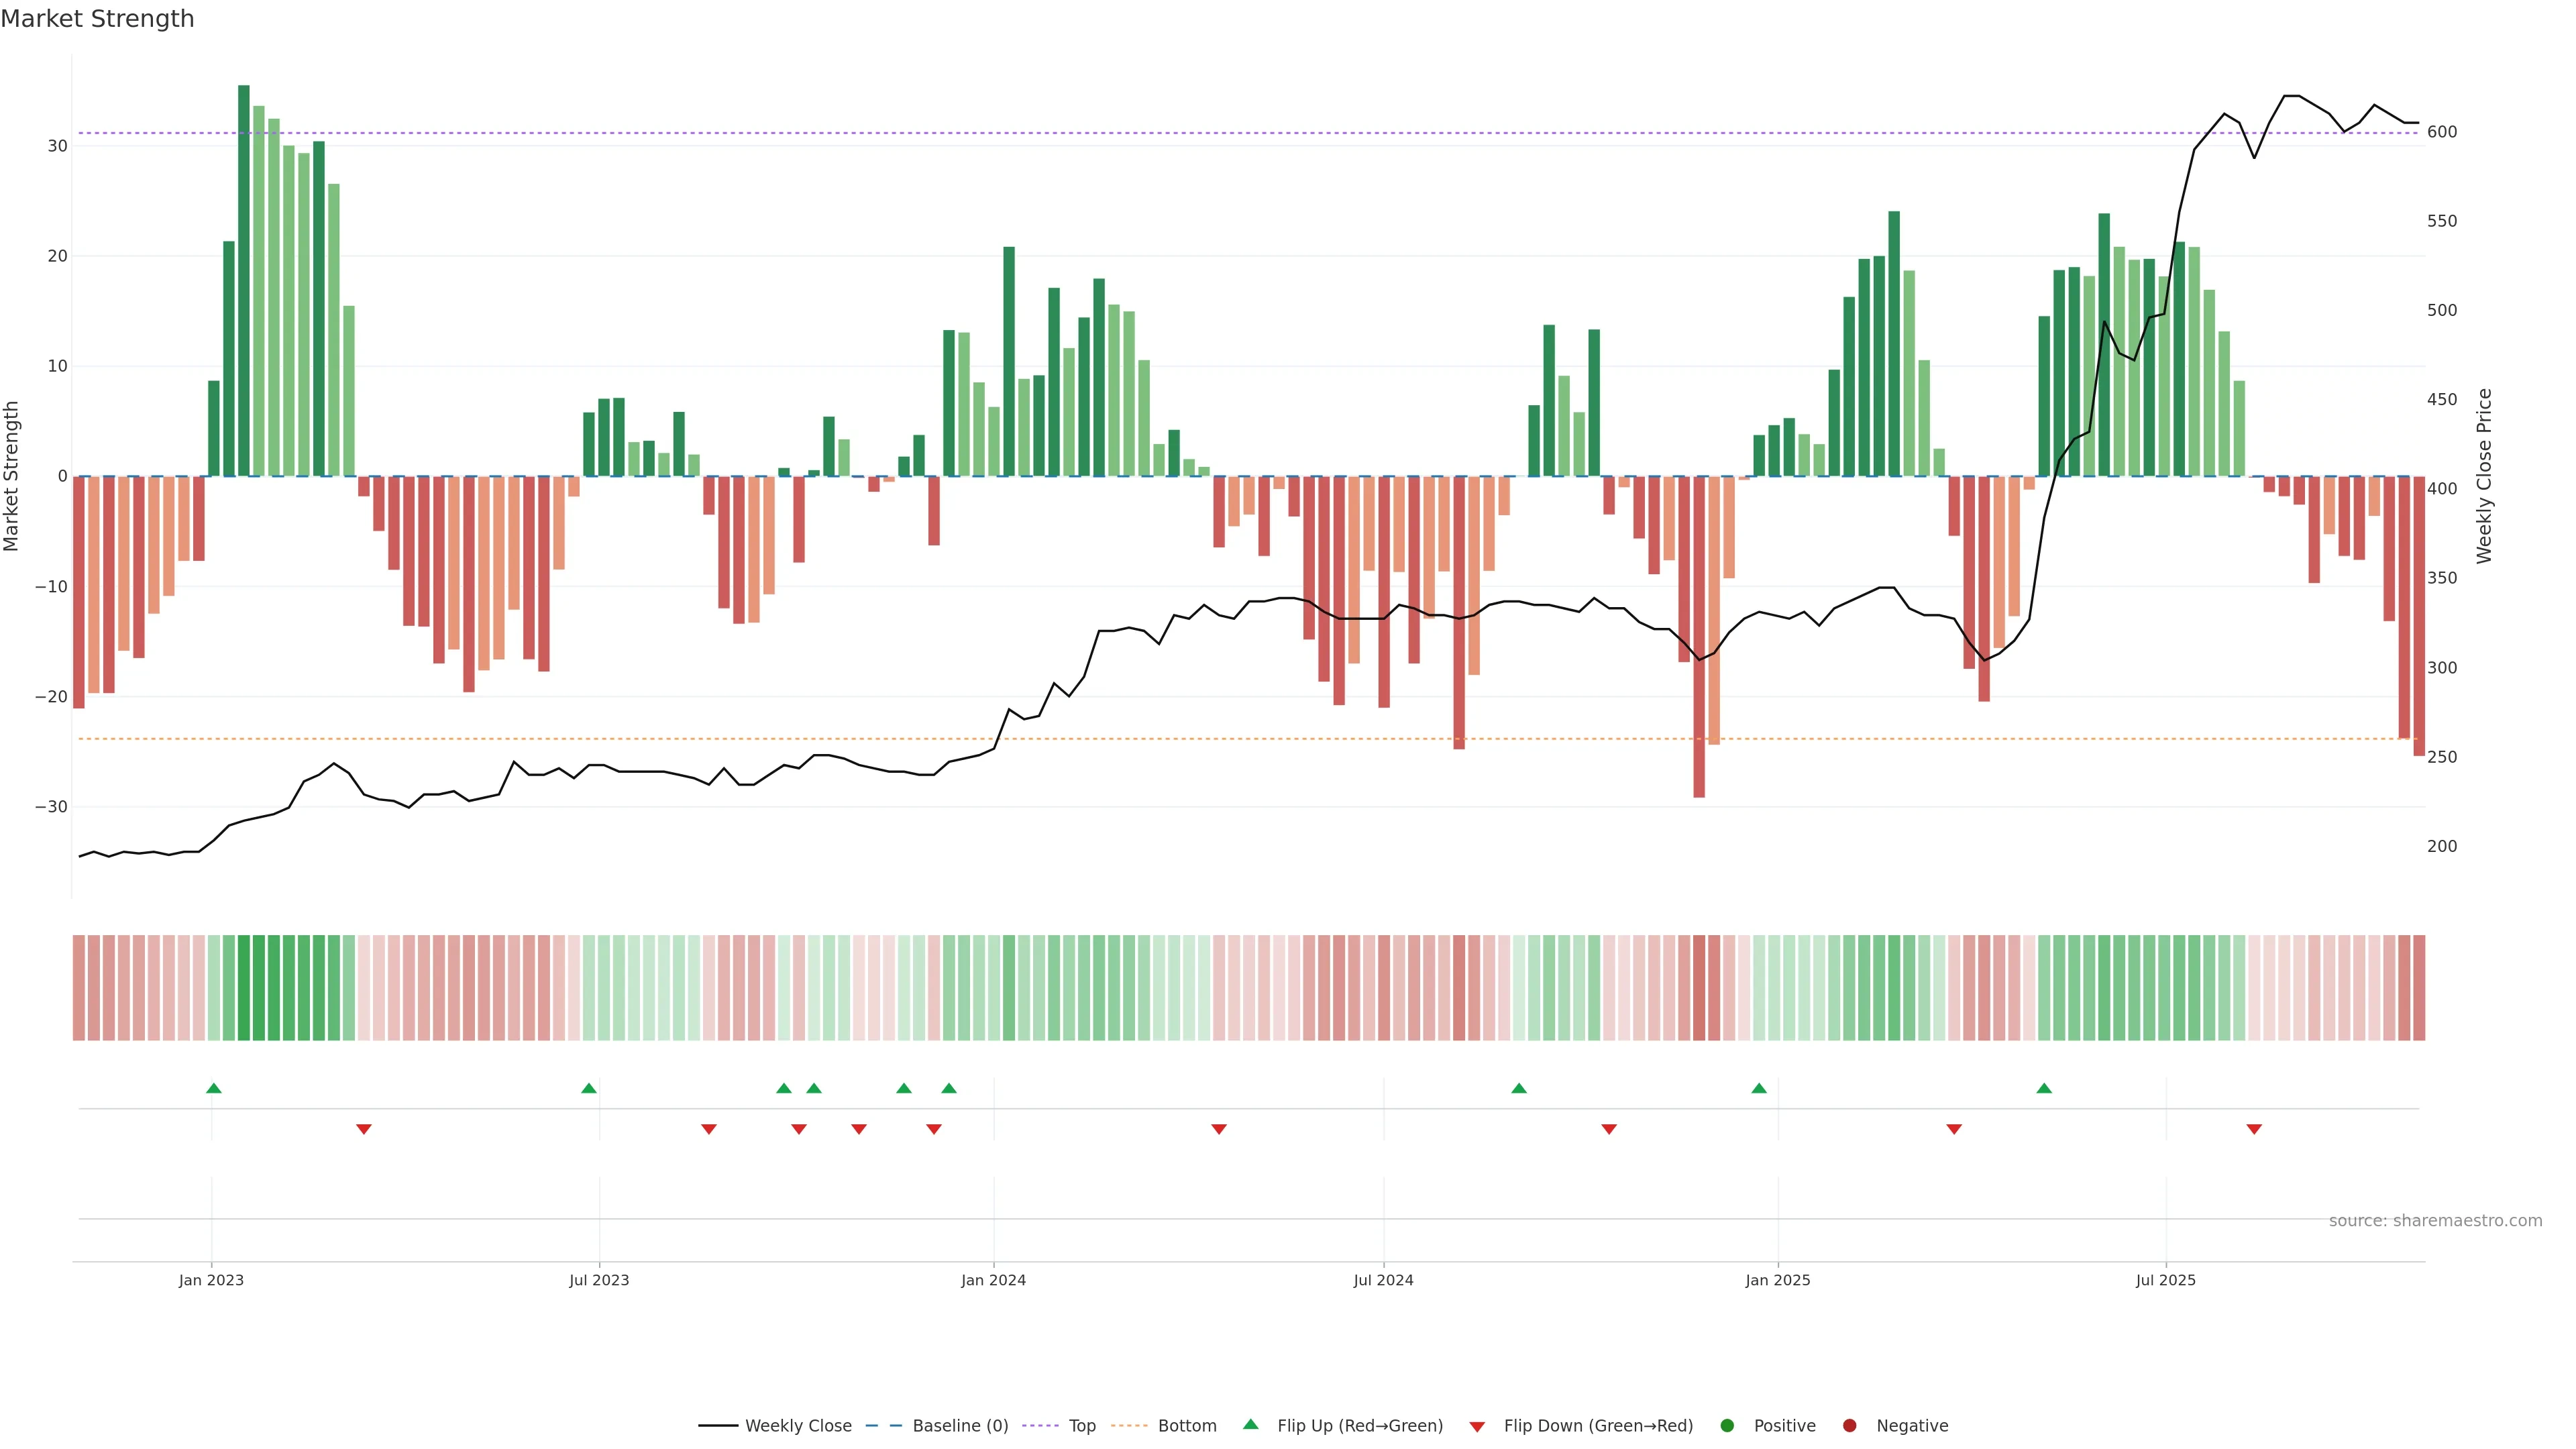The width and height of the screenshot is (2576, 1449).
Task: Click the Bottom legend line marker
Action: pyautogui.click(x=1129, y=1426)
